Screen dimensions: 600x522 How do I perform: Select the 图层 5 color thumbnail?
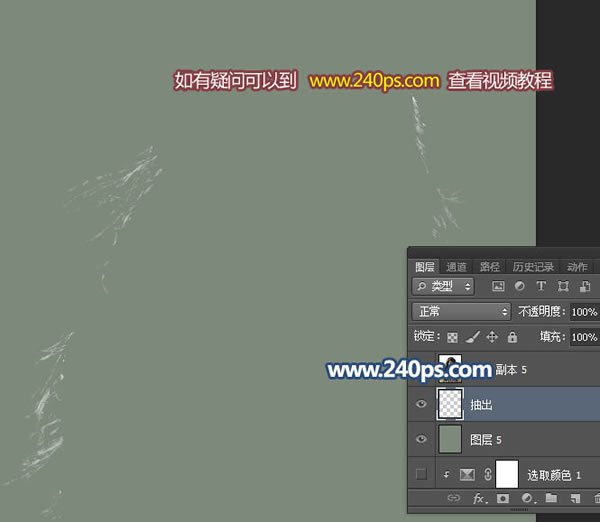point(450,439)
